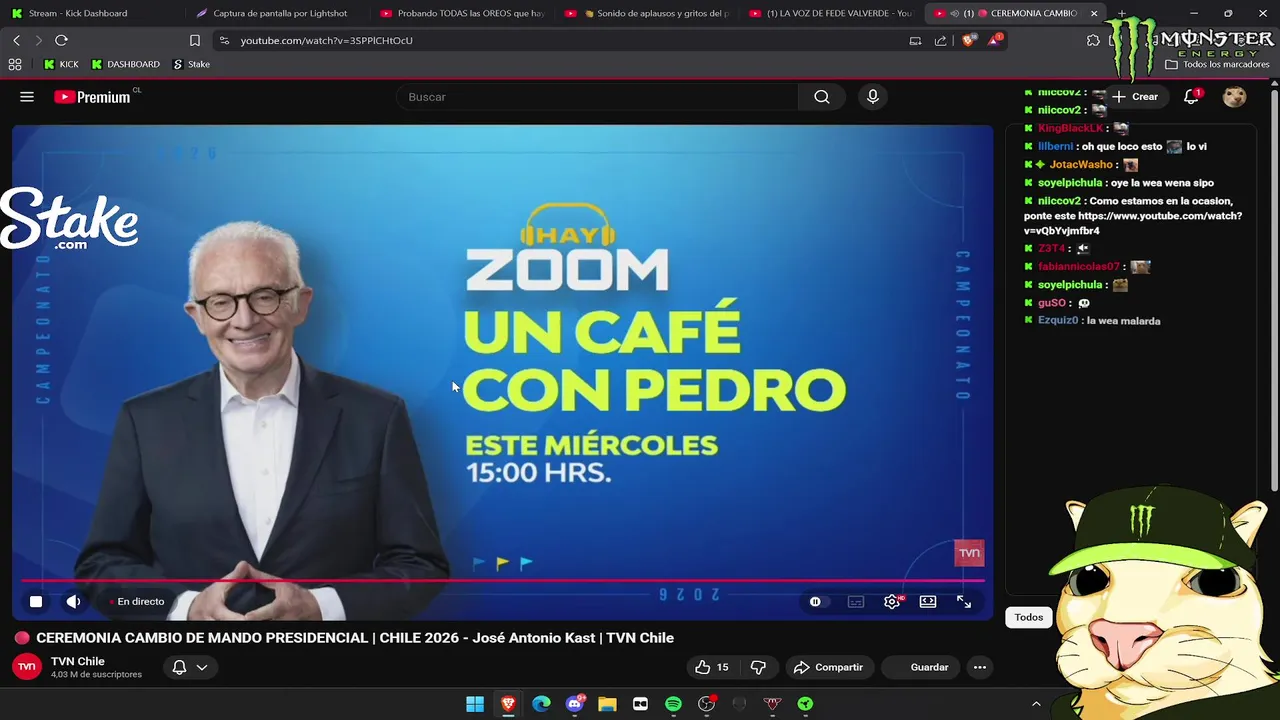Open the Todos chat filter

coord(1029,617)
